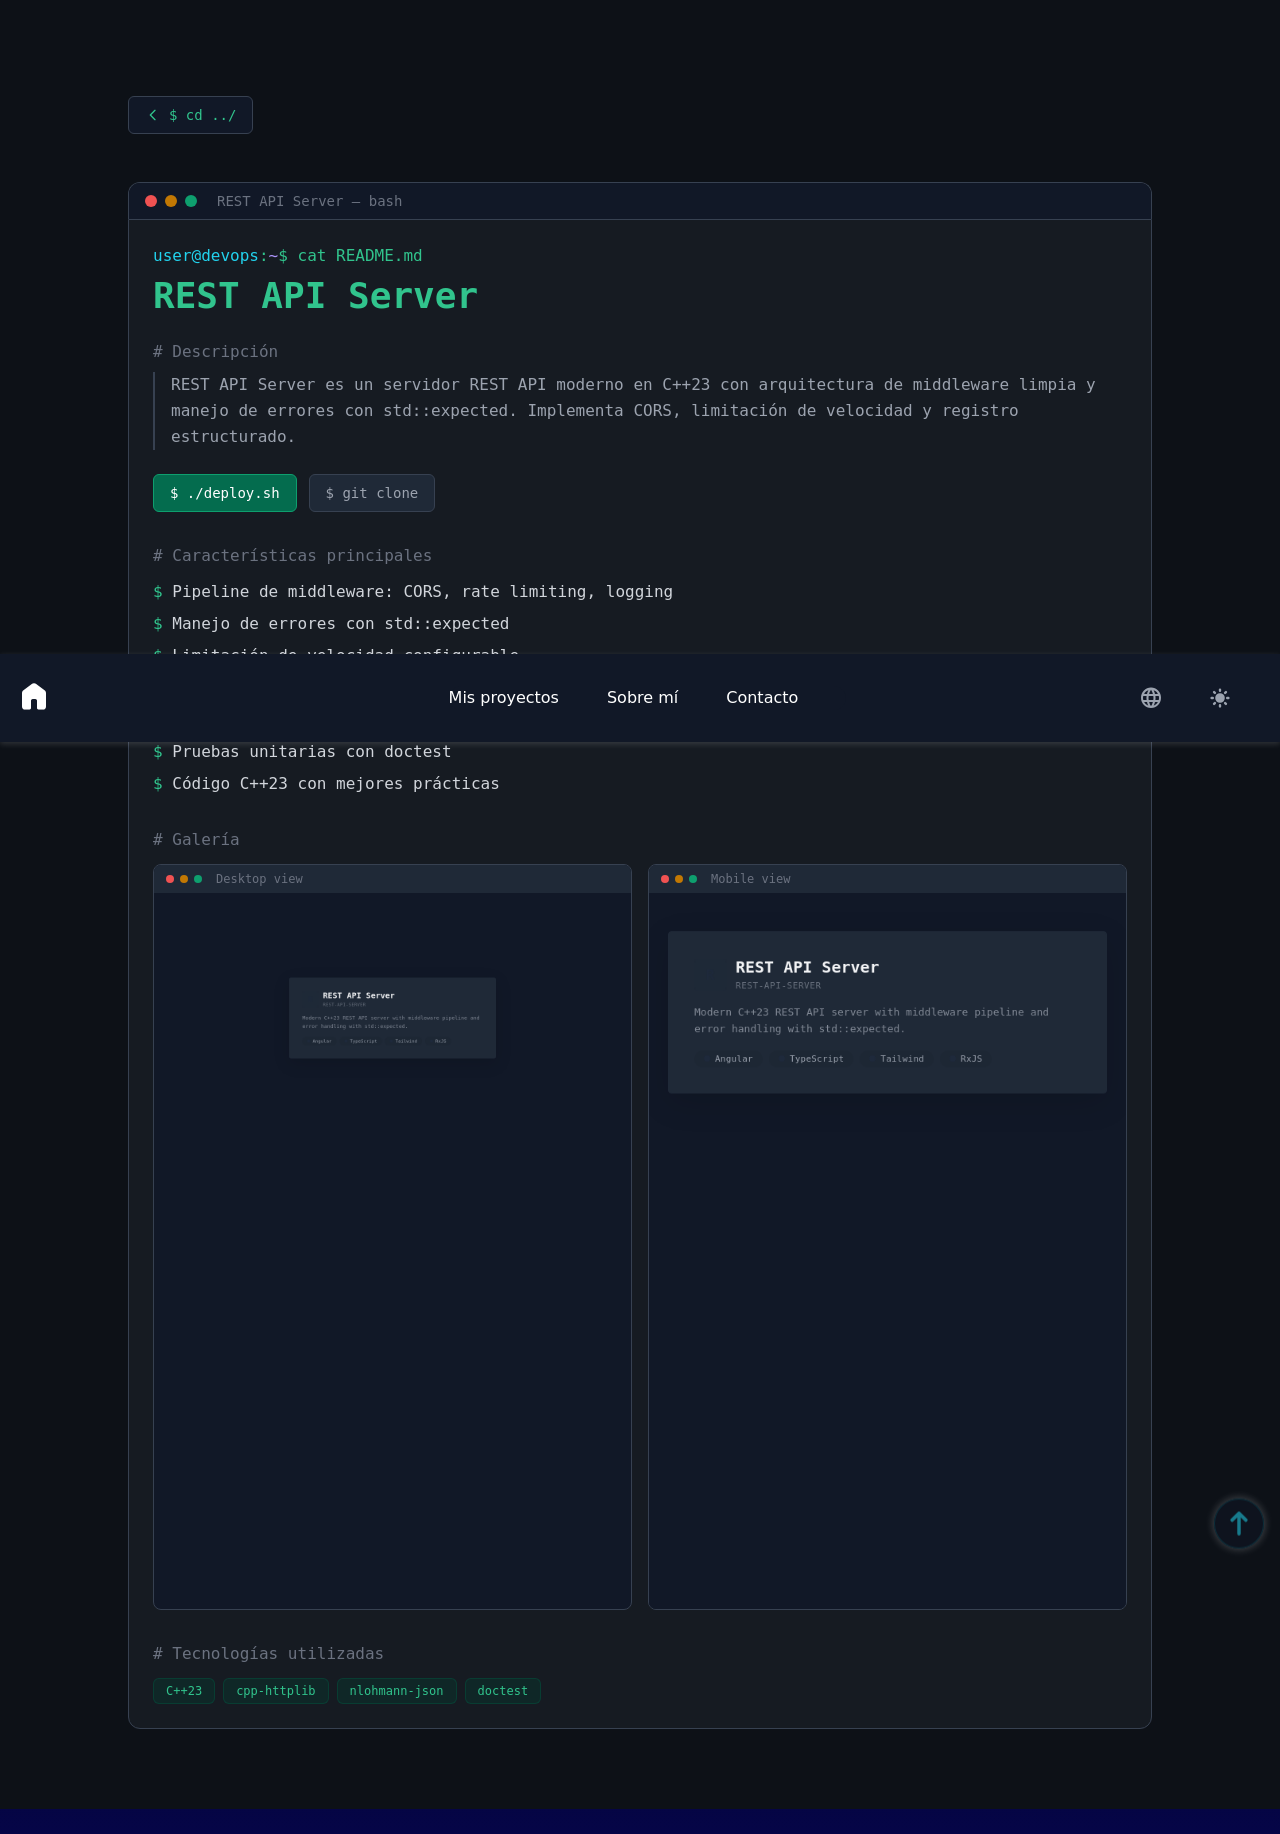Go back with the $ cd ../ button
The height and width of the screenshot is (1834, 1280).
pos(190,115)
